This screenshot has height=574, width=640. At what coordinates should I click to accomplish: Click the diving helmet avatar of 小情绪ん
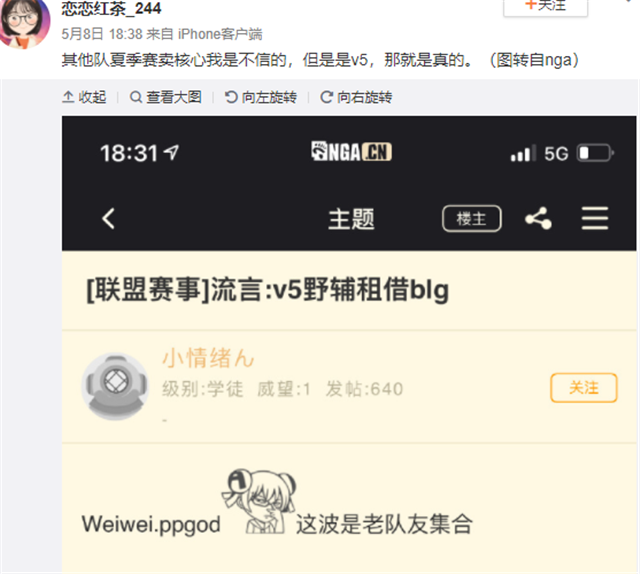click(x=116, y=386)
